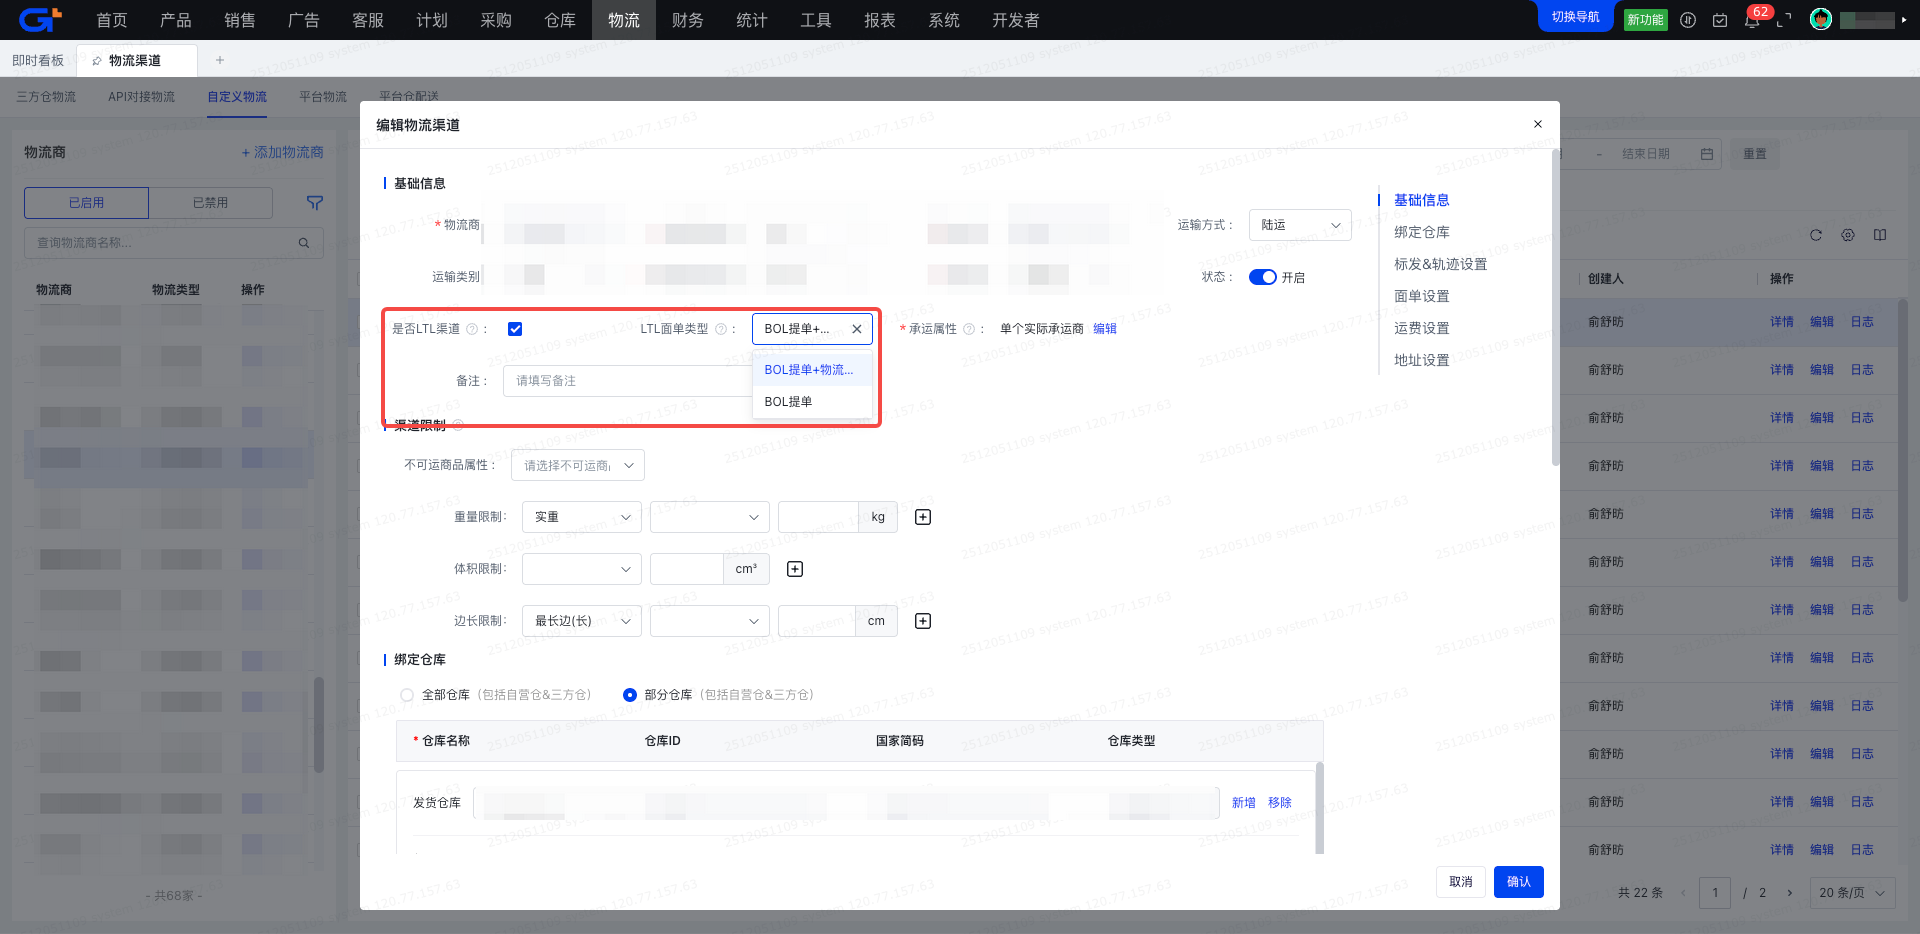Screen dimensions: 1920x934
Task: Click the 查询物流商名称 search field
Action: tap(174, 243)
